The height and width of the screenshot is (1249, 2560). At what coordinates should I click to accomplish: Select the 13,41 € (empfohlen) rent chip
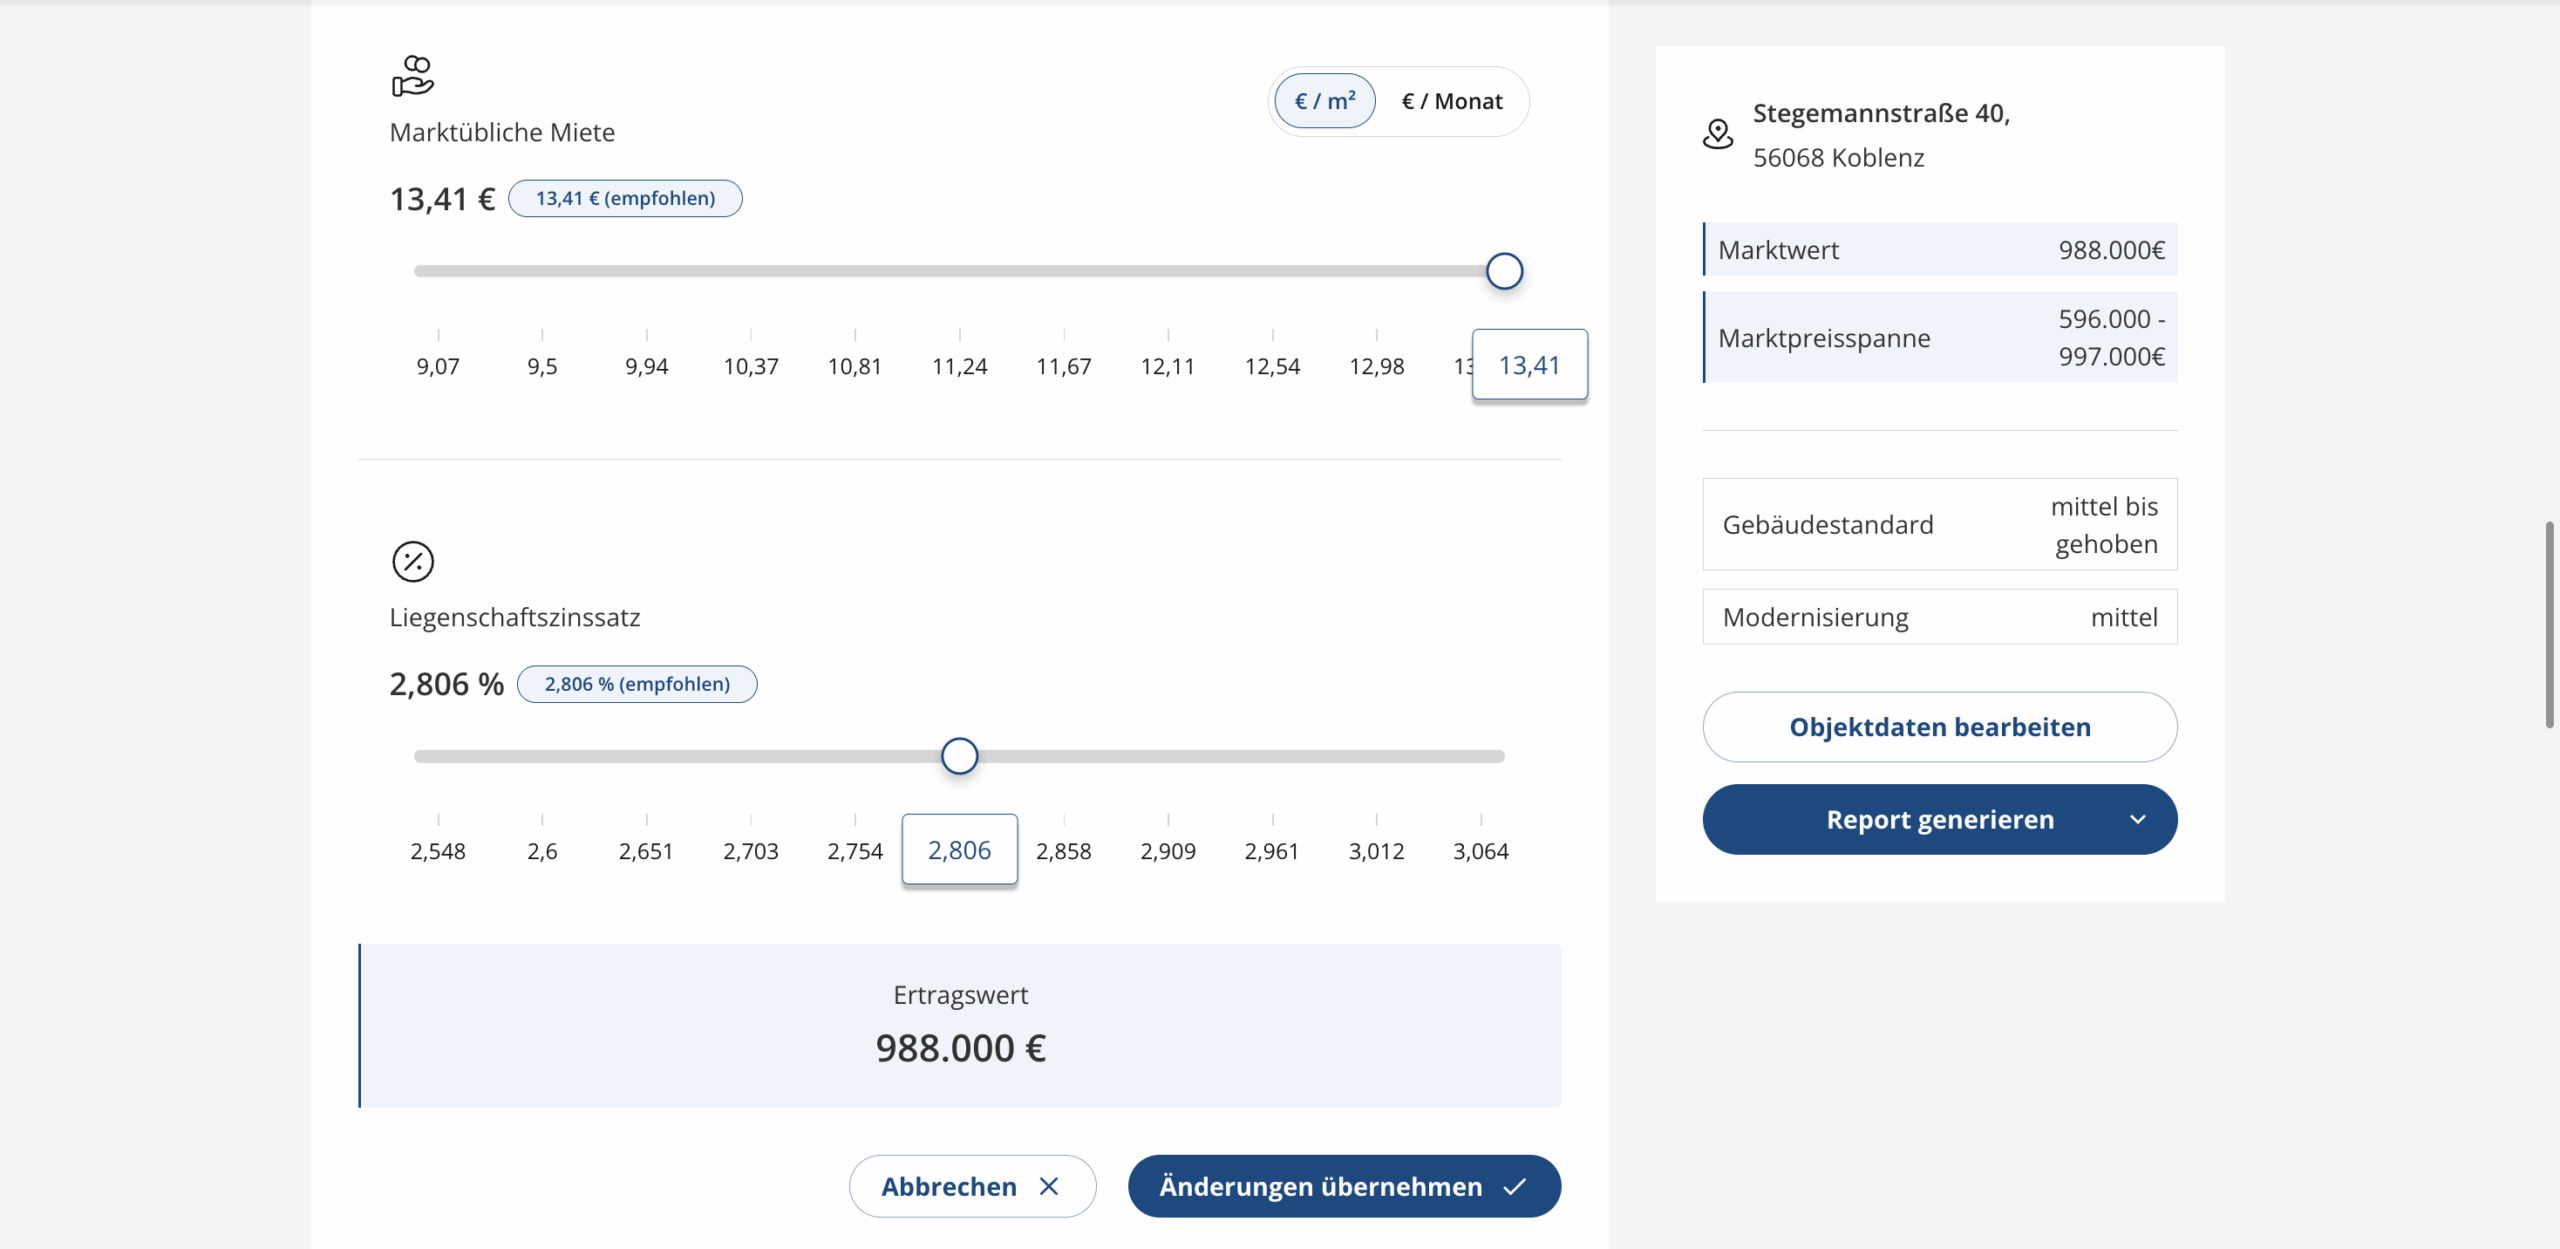(625, 198)
